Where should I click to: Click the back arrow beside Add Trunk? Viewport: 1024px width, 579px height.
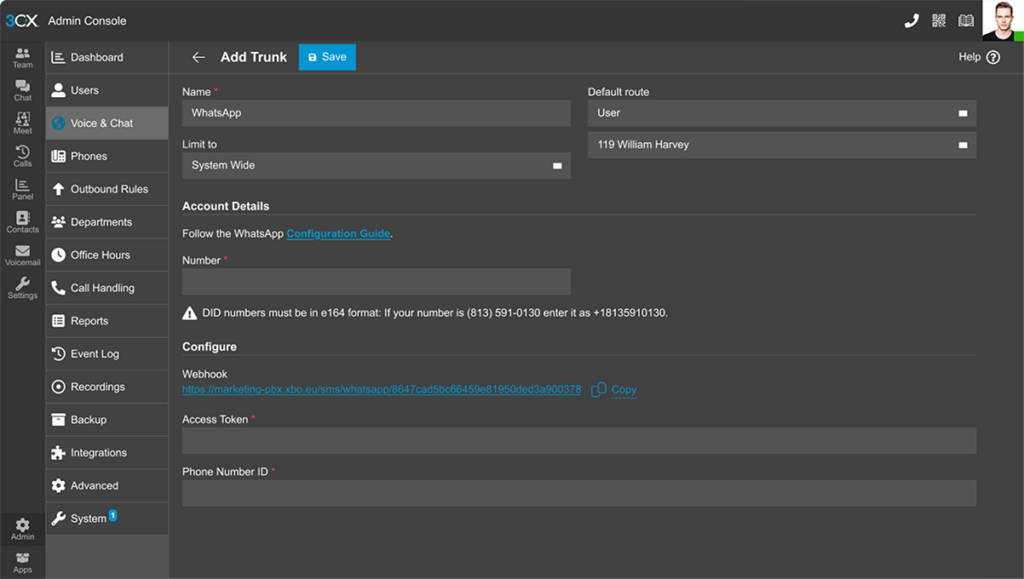198,57
